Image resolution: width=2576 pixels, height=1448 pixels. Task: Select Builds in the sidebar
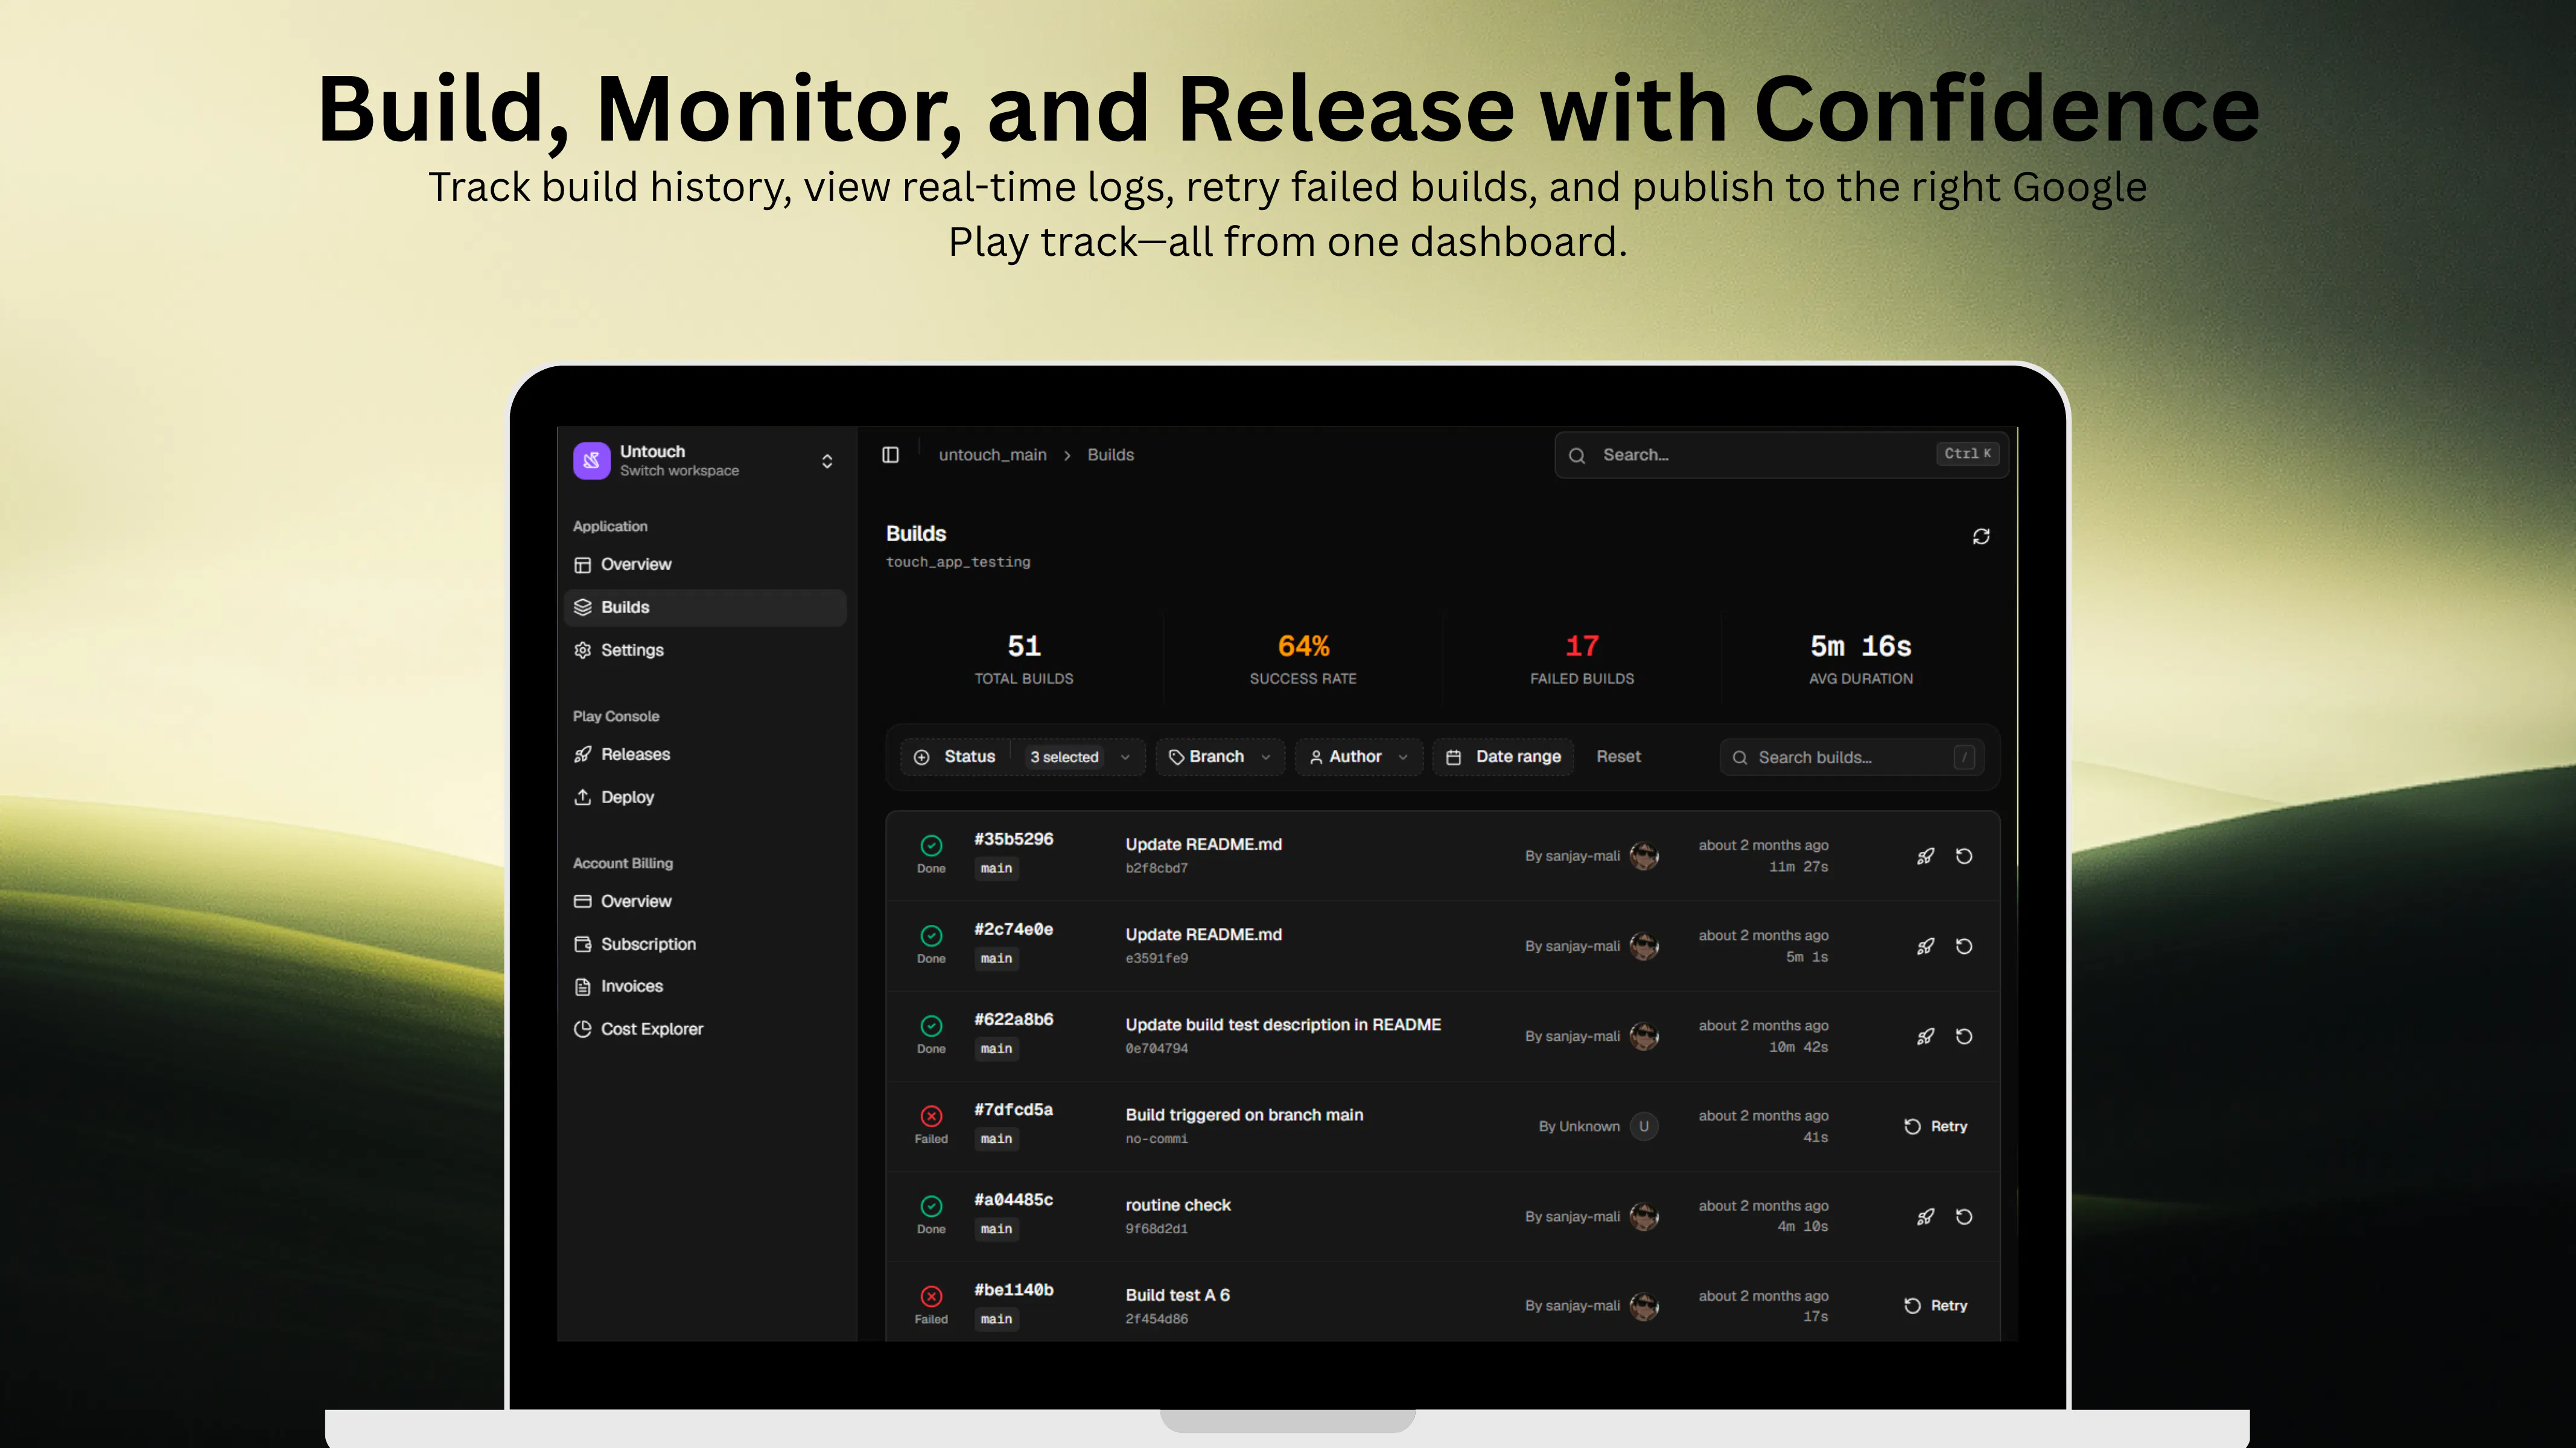point(705,607)
